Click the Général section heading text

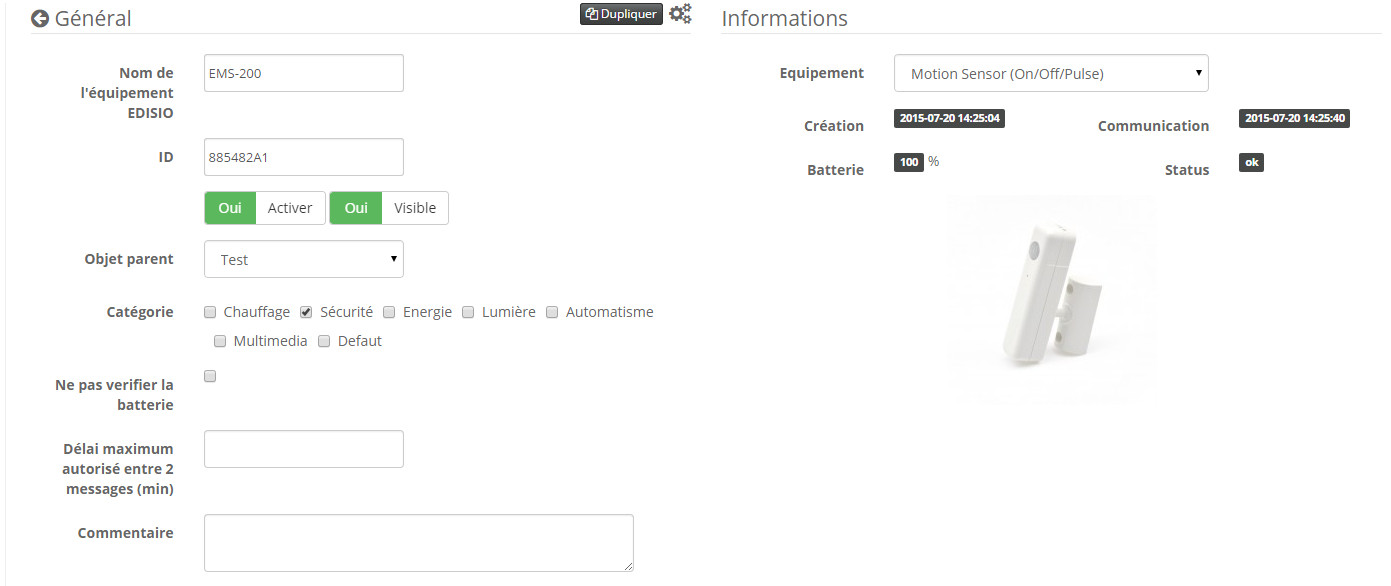point(93,18)
